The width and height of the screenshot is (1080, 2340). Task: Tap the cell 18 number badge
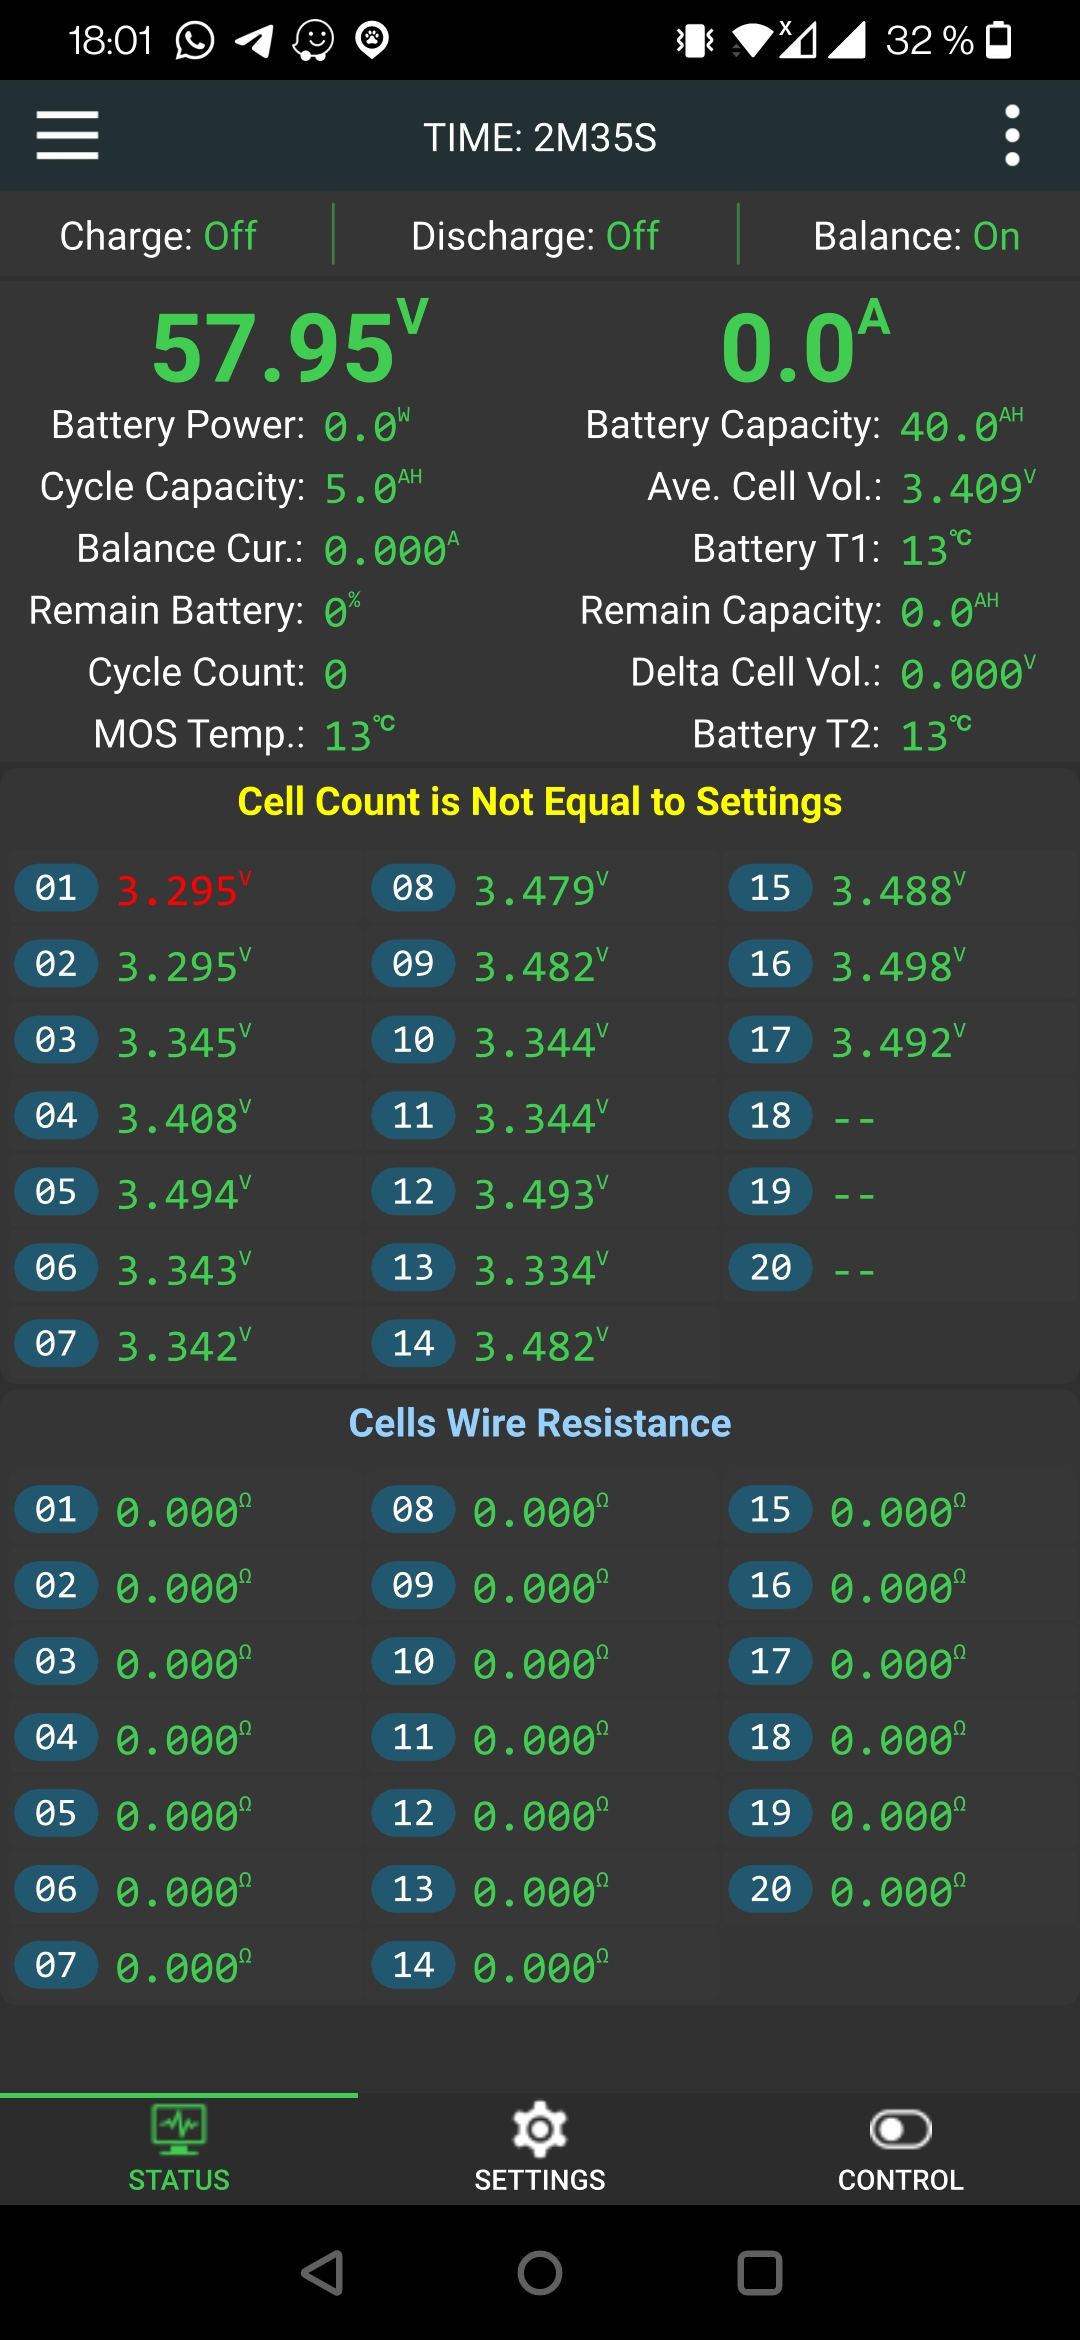(770, 1116)
